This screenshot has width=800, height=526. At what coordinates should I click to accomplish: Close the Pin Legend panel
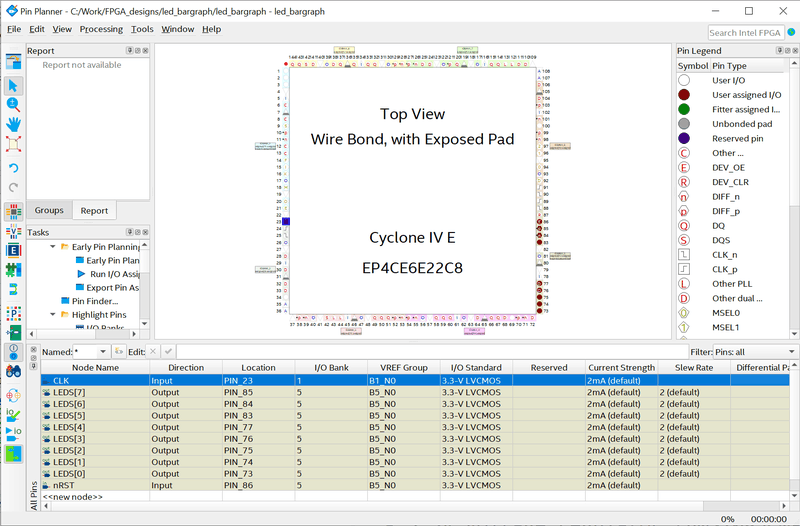tap(795, 51)
